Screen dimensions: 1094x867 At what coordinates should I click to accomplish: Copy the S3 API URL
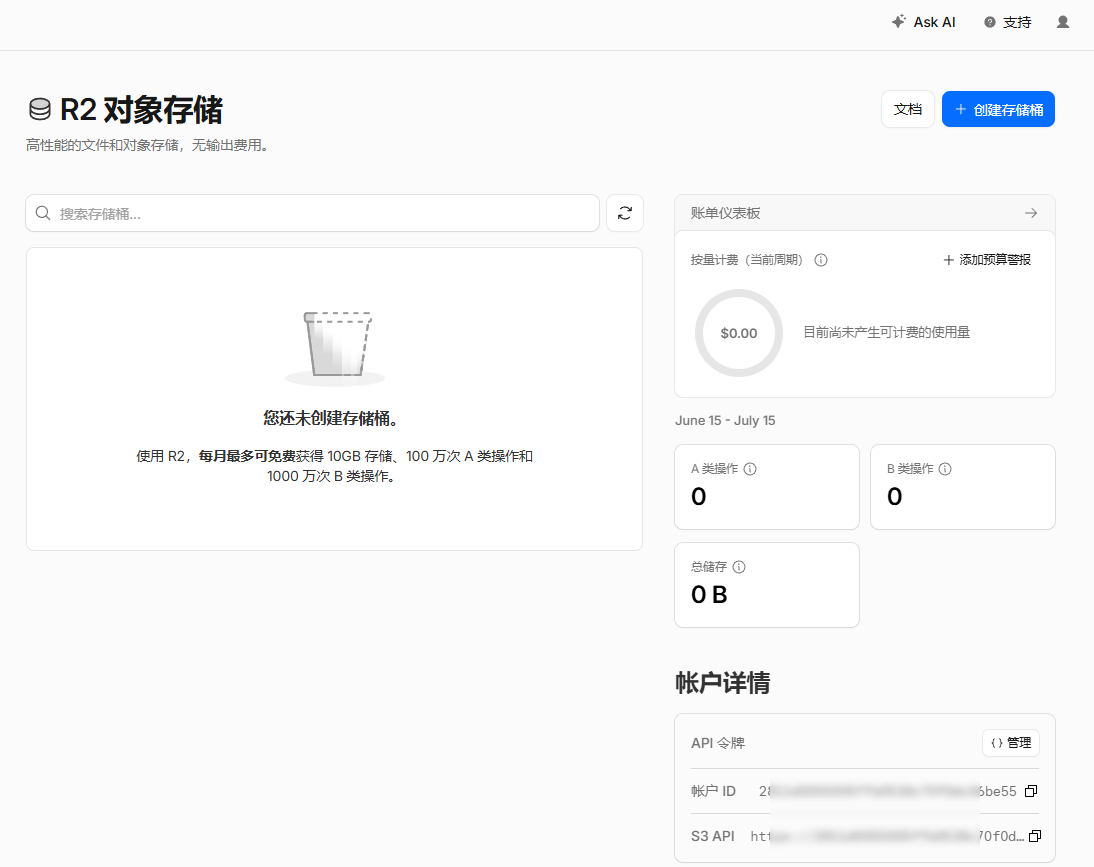click(x=1035, y=836)
